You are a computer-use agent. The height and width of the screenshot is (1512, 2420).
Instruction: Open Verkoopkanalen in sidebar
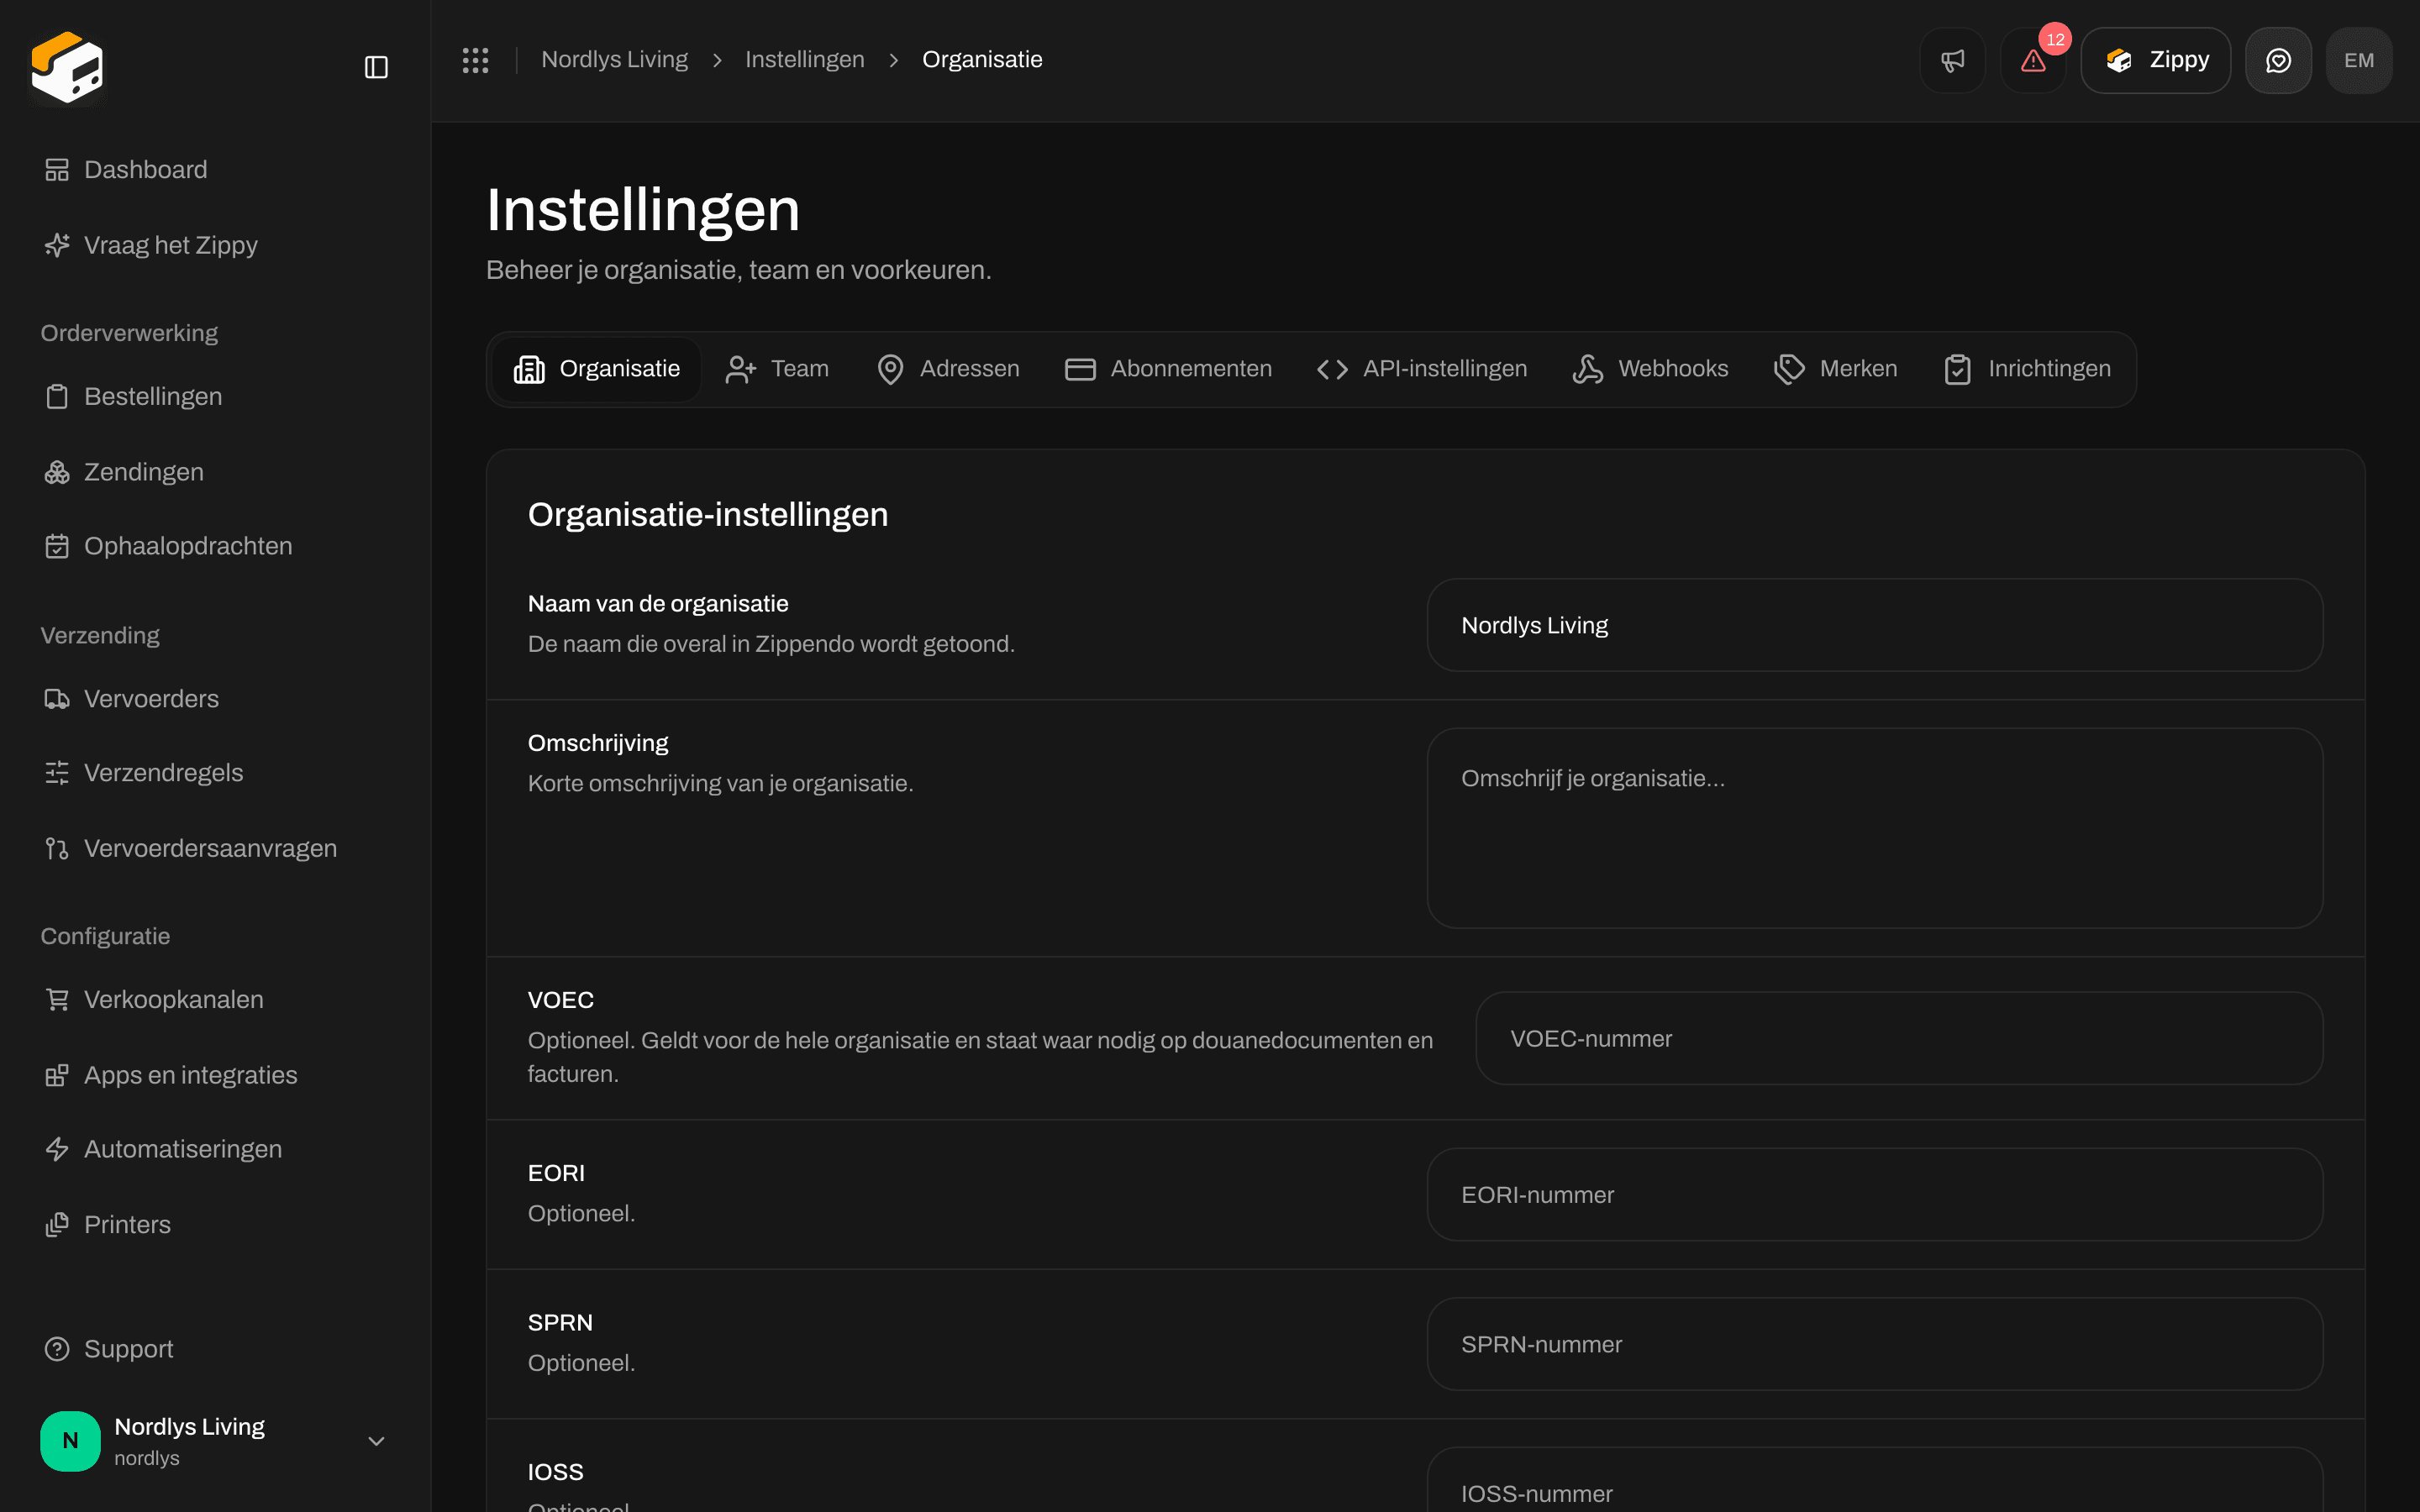click(215, 1000)
